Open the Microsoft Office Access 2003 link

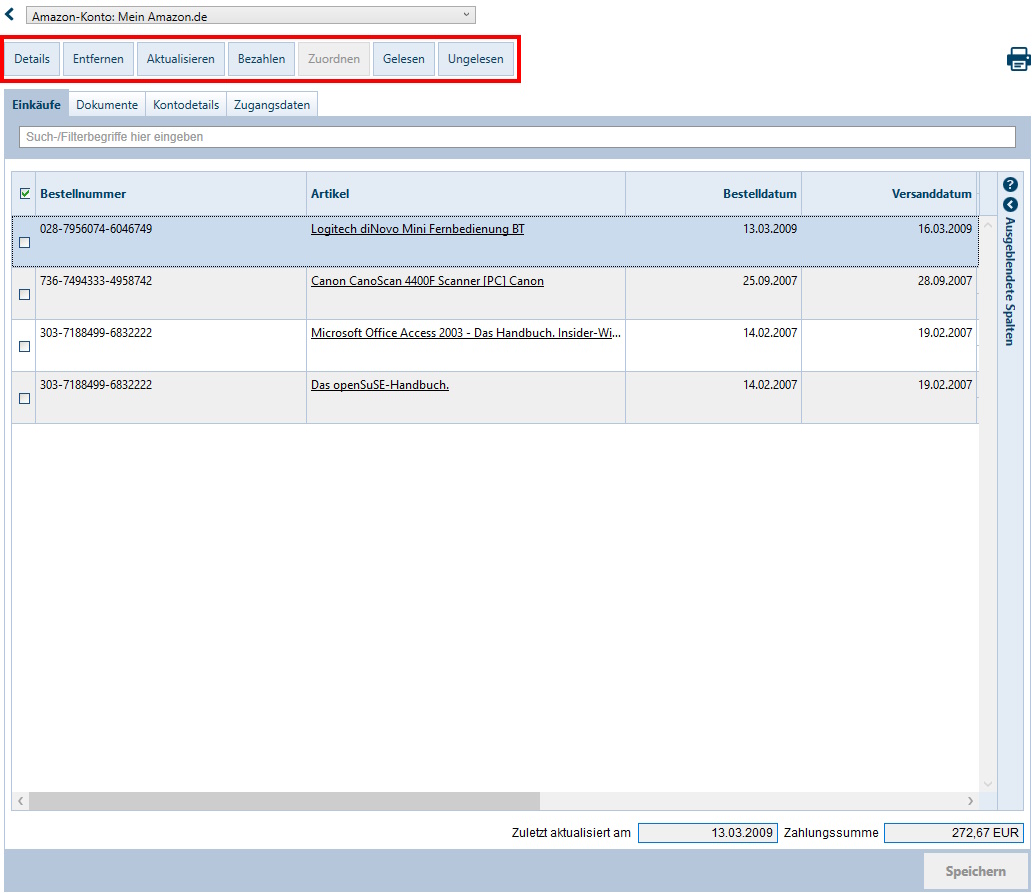(x=466, y=333)
